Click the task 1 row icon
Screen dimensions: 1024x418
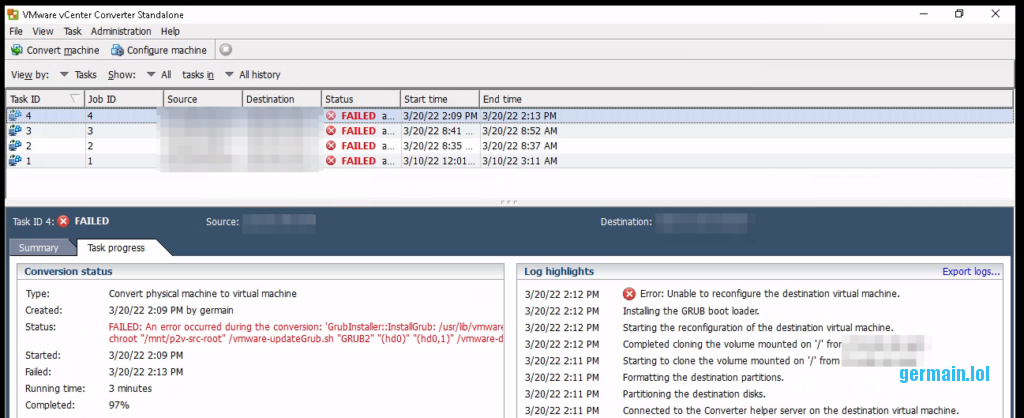coord(15,161)
